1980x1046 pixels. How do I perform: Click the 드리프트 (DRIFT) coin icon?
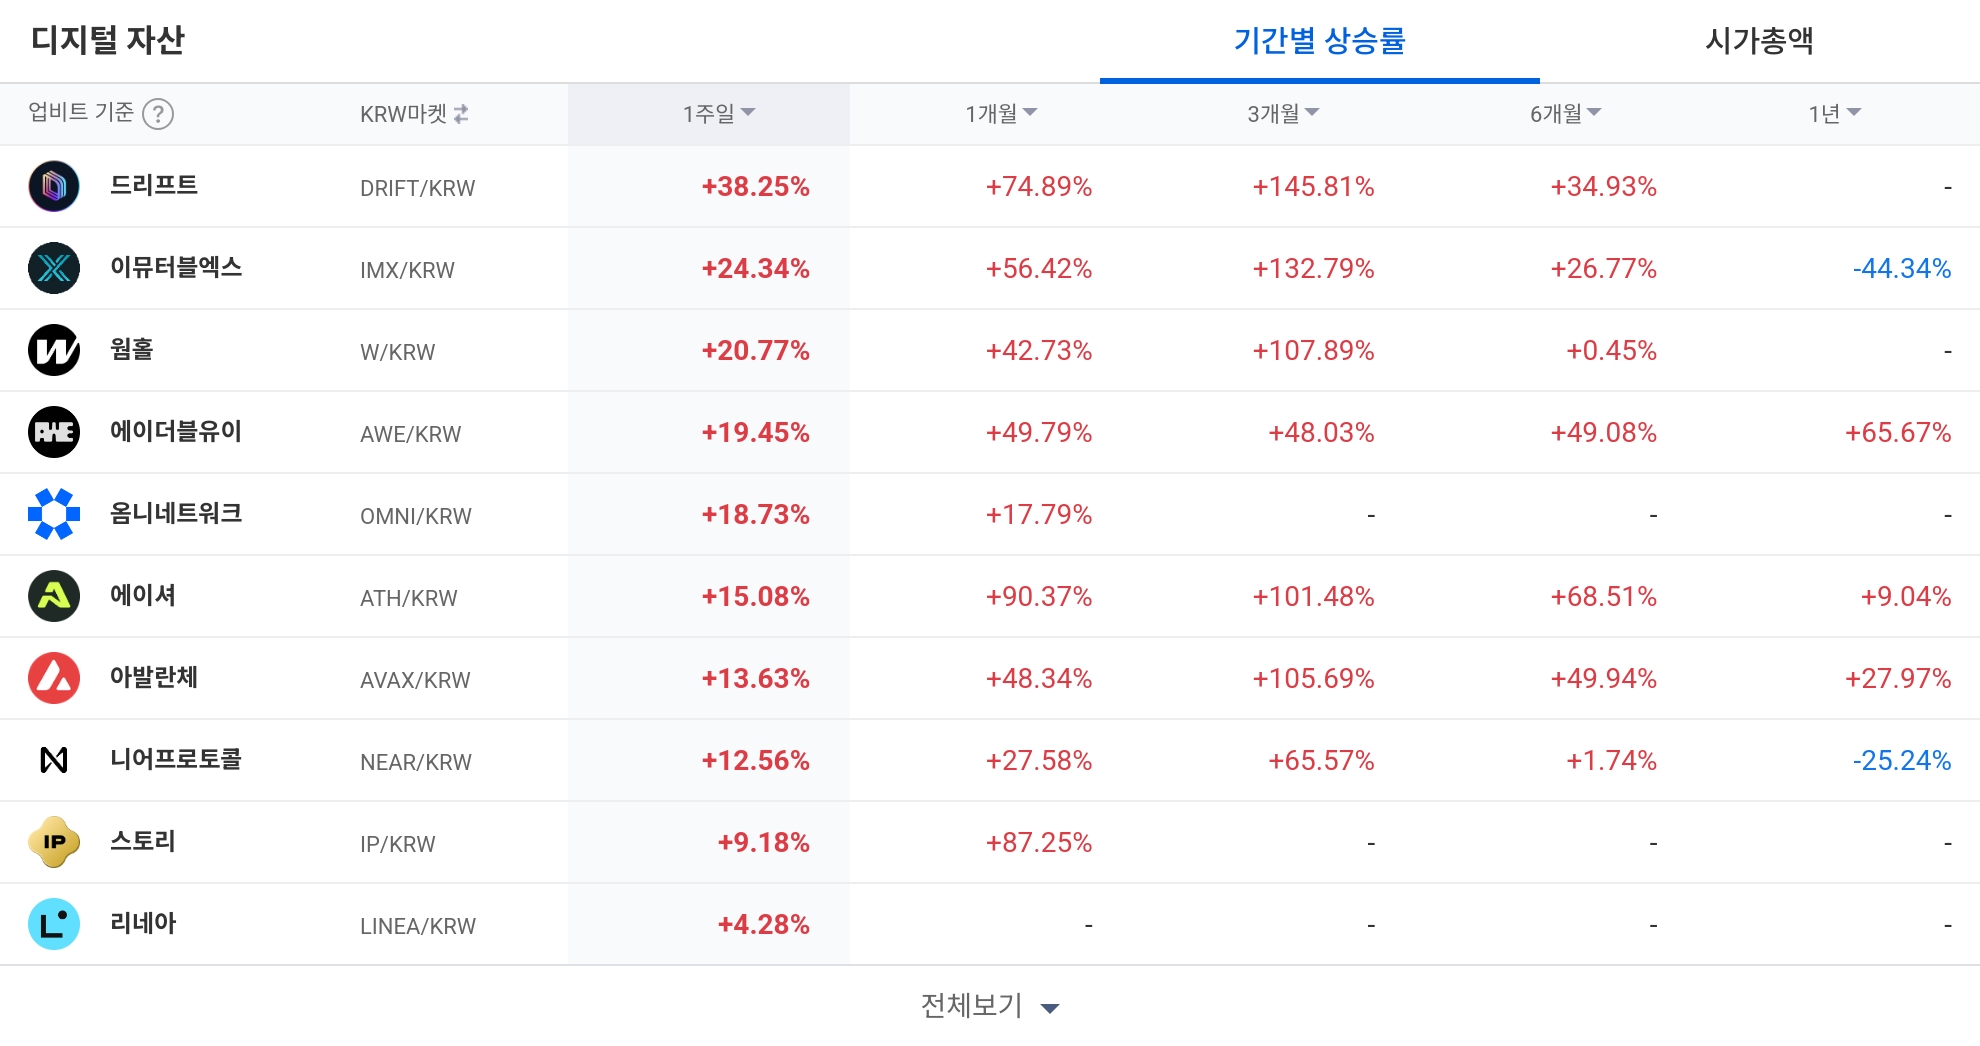[x=54, y=186]
